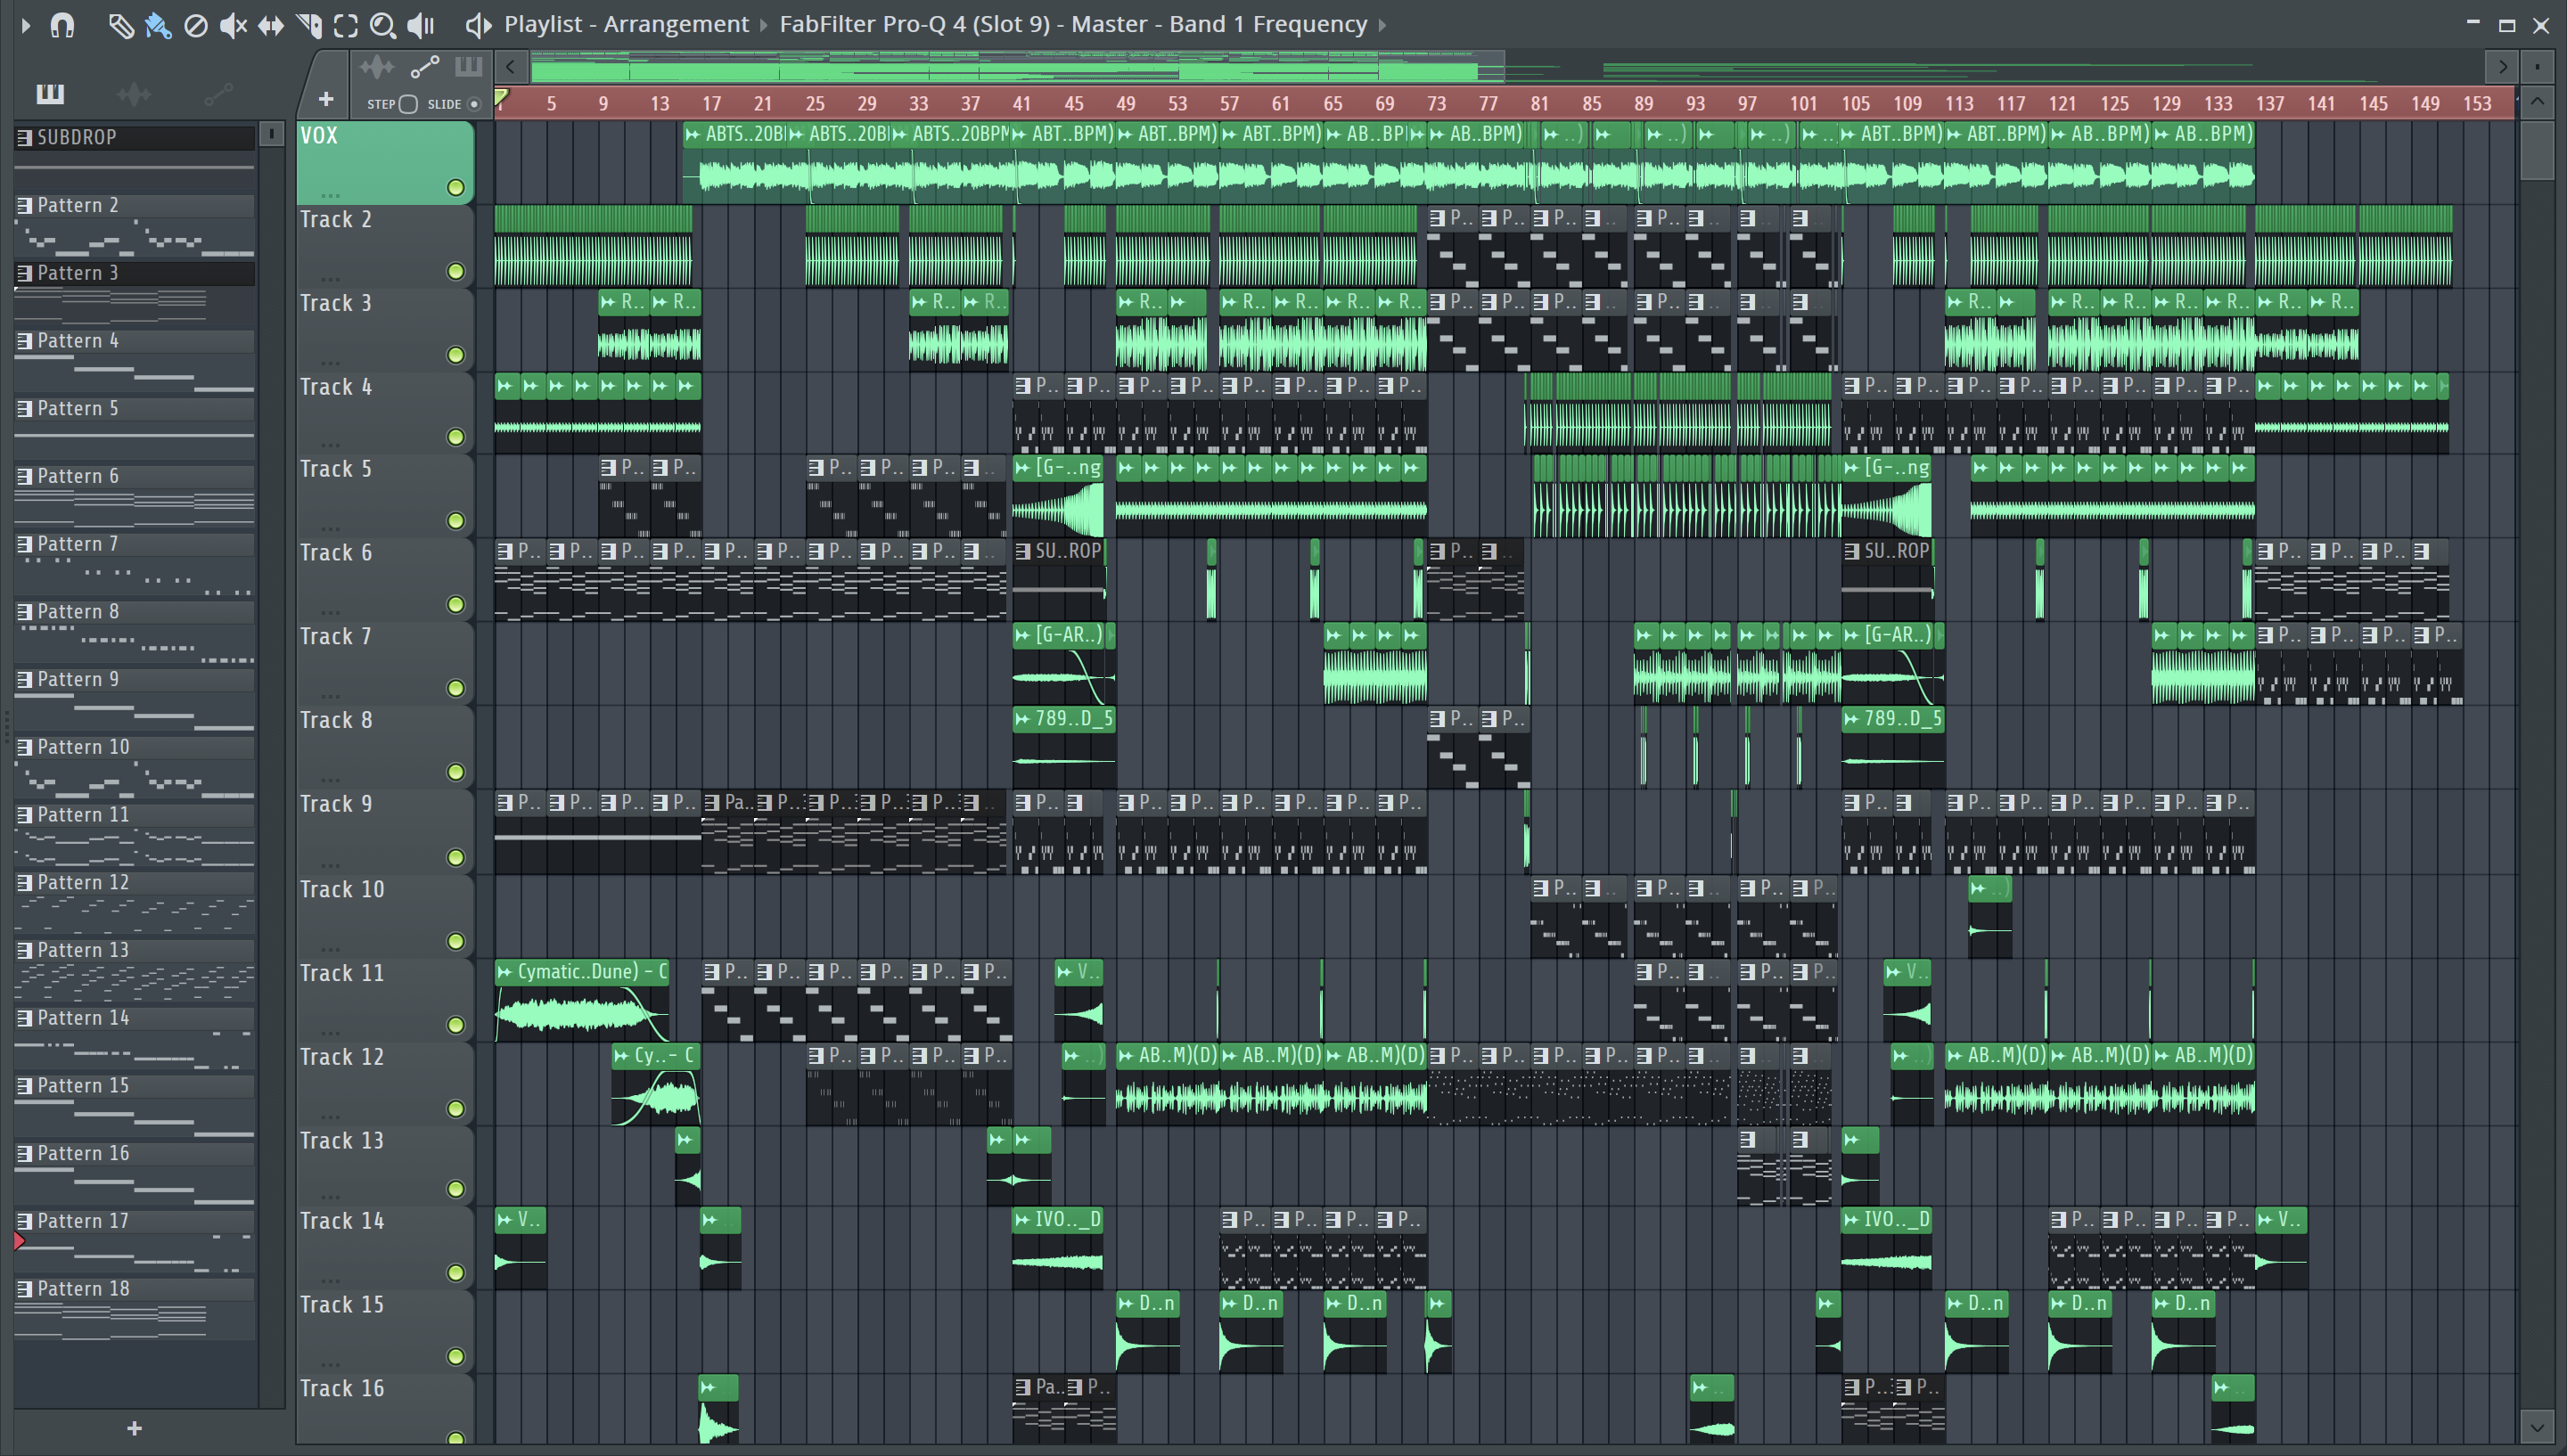This screenshot has height=1456, width=2567.
Task: Show audio clips in the picker panel
Action: click(x=134, y=94)
